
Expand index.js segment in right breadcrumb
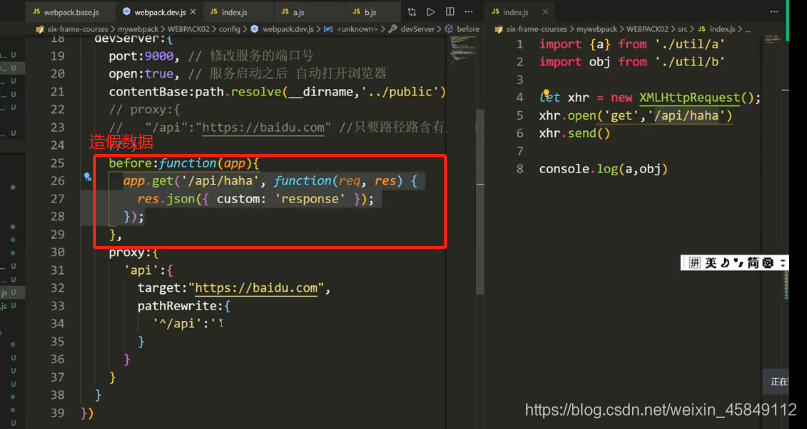723,29
